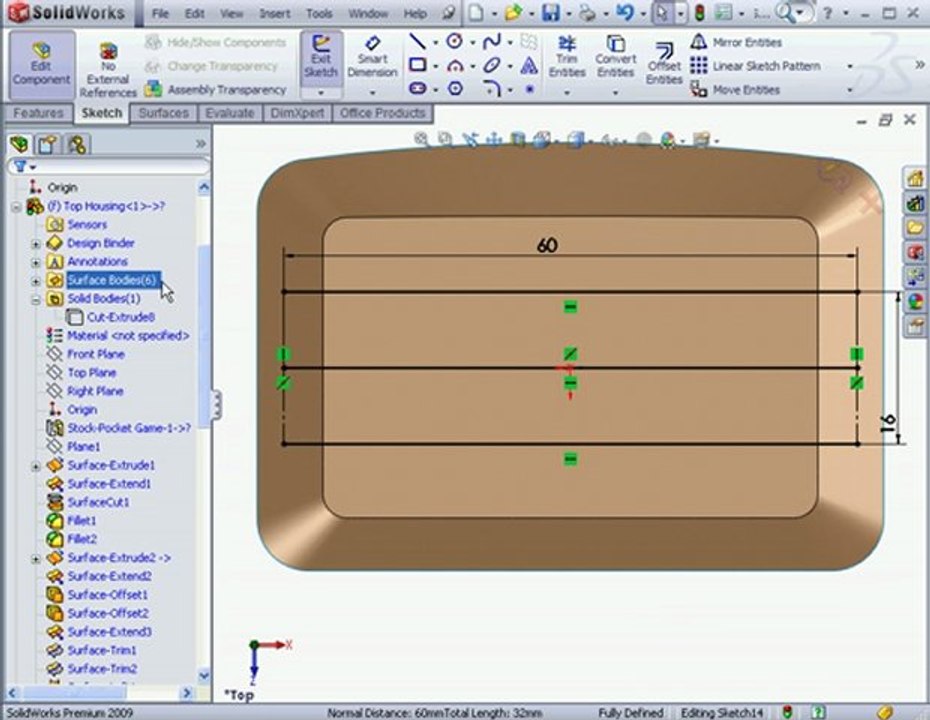
Task: Open Linear Sketch Pattern dropdown arrow
Action: (x=849, y=66)
